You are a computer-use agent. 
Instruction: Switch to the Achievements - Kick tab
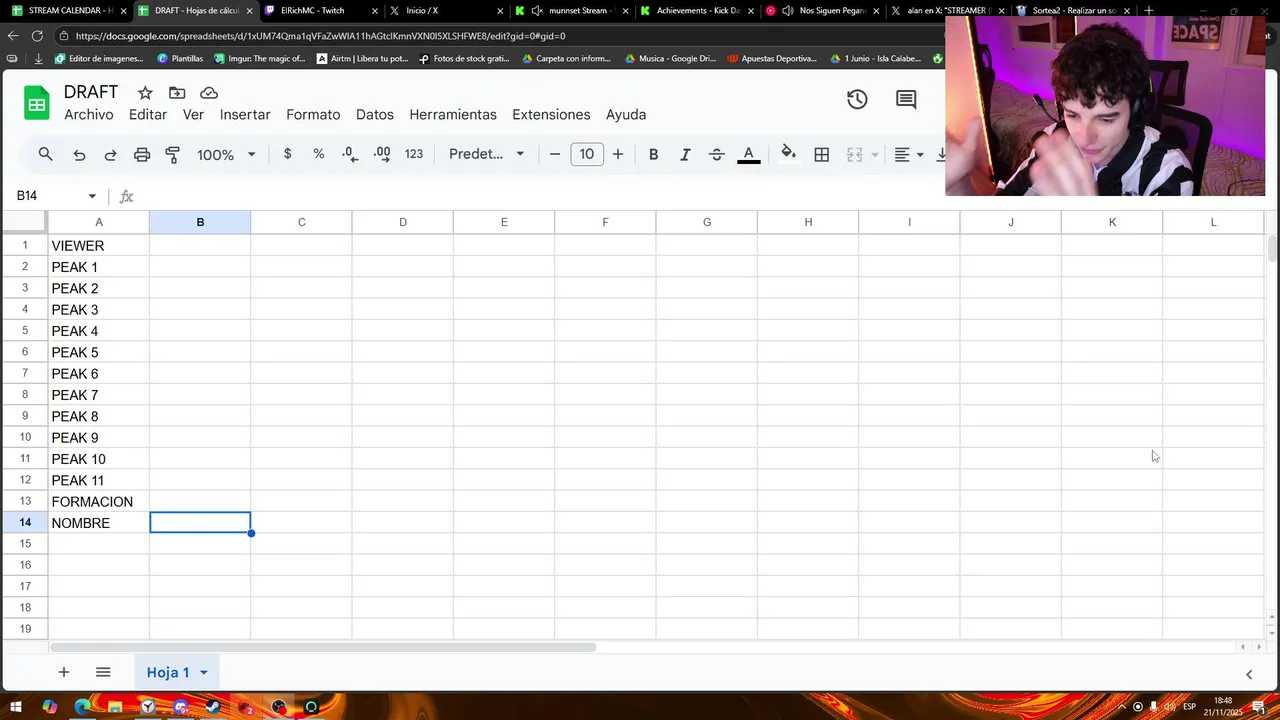(x=696, y=10)
